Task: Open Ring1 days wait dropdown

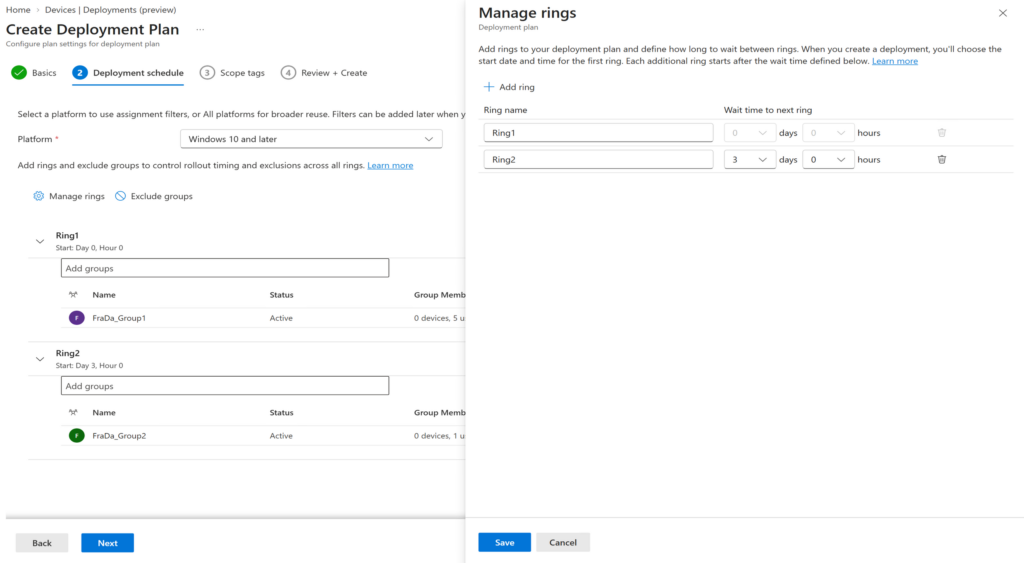Action: click(x=750, y=133)
